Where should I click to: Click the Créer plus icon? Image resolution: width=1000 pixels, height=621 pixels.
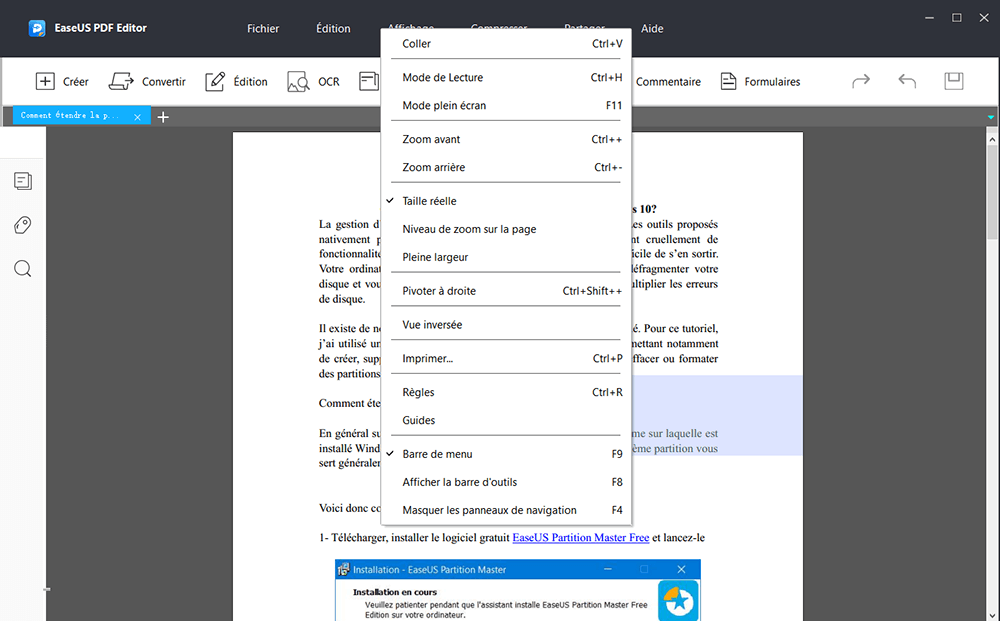tap(45, 82)
